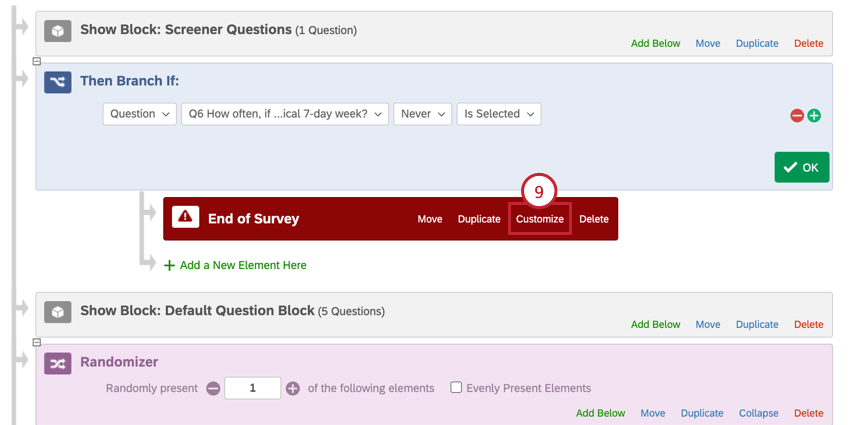The image size is (850, 425).
Task: Decrease randomly presented elements count
Action: (213, 388)
